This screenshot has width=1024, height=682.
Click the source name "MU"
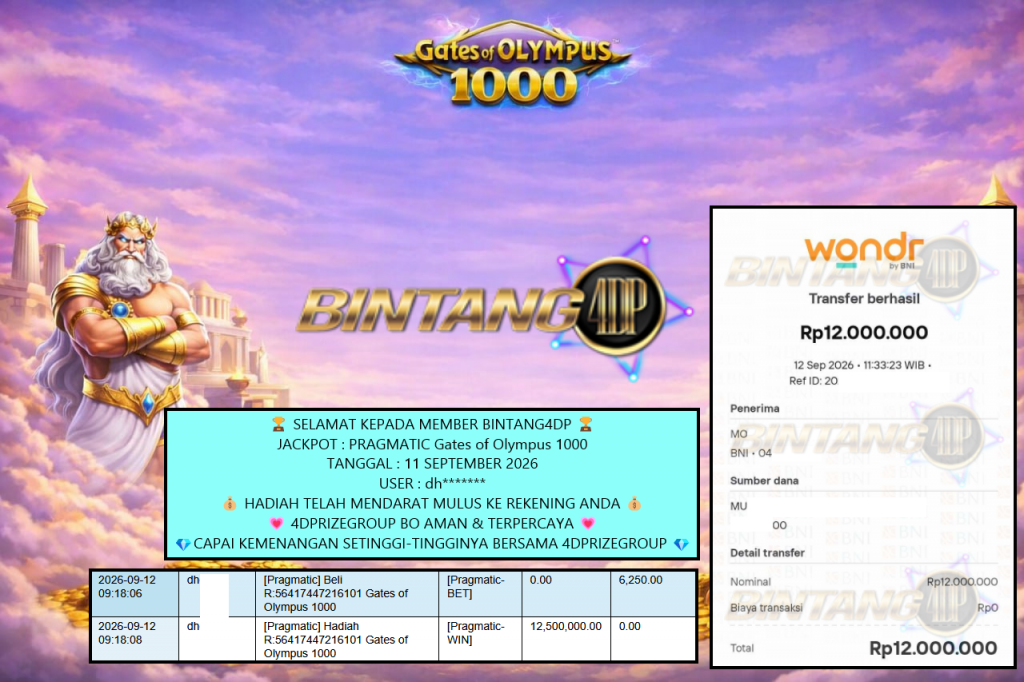[x=739, y=506]
